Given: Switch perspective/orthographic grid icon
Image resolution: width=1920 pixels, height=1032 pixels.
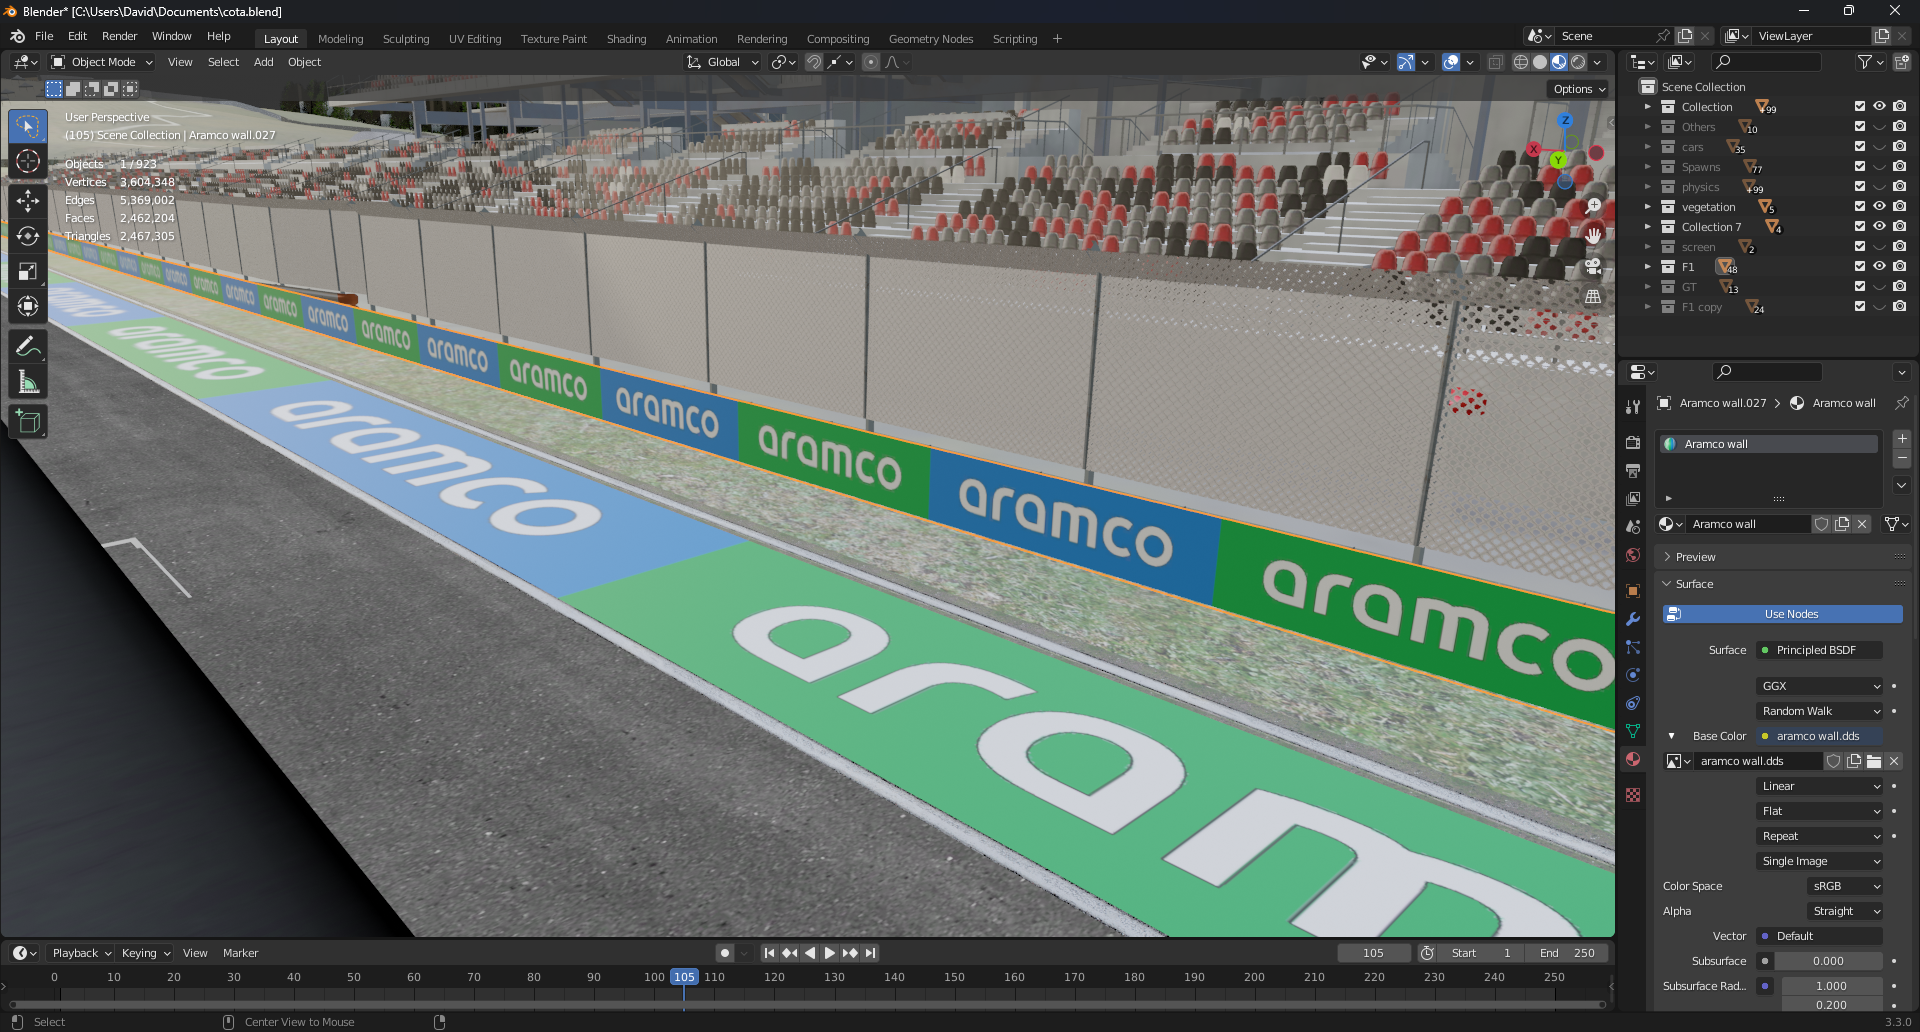Looking at the screenshot, I should 1593,297.
